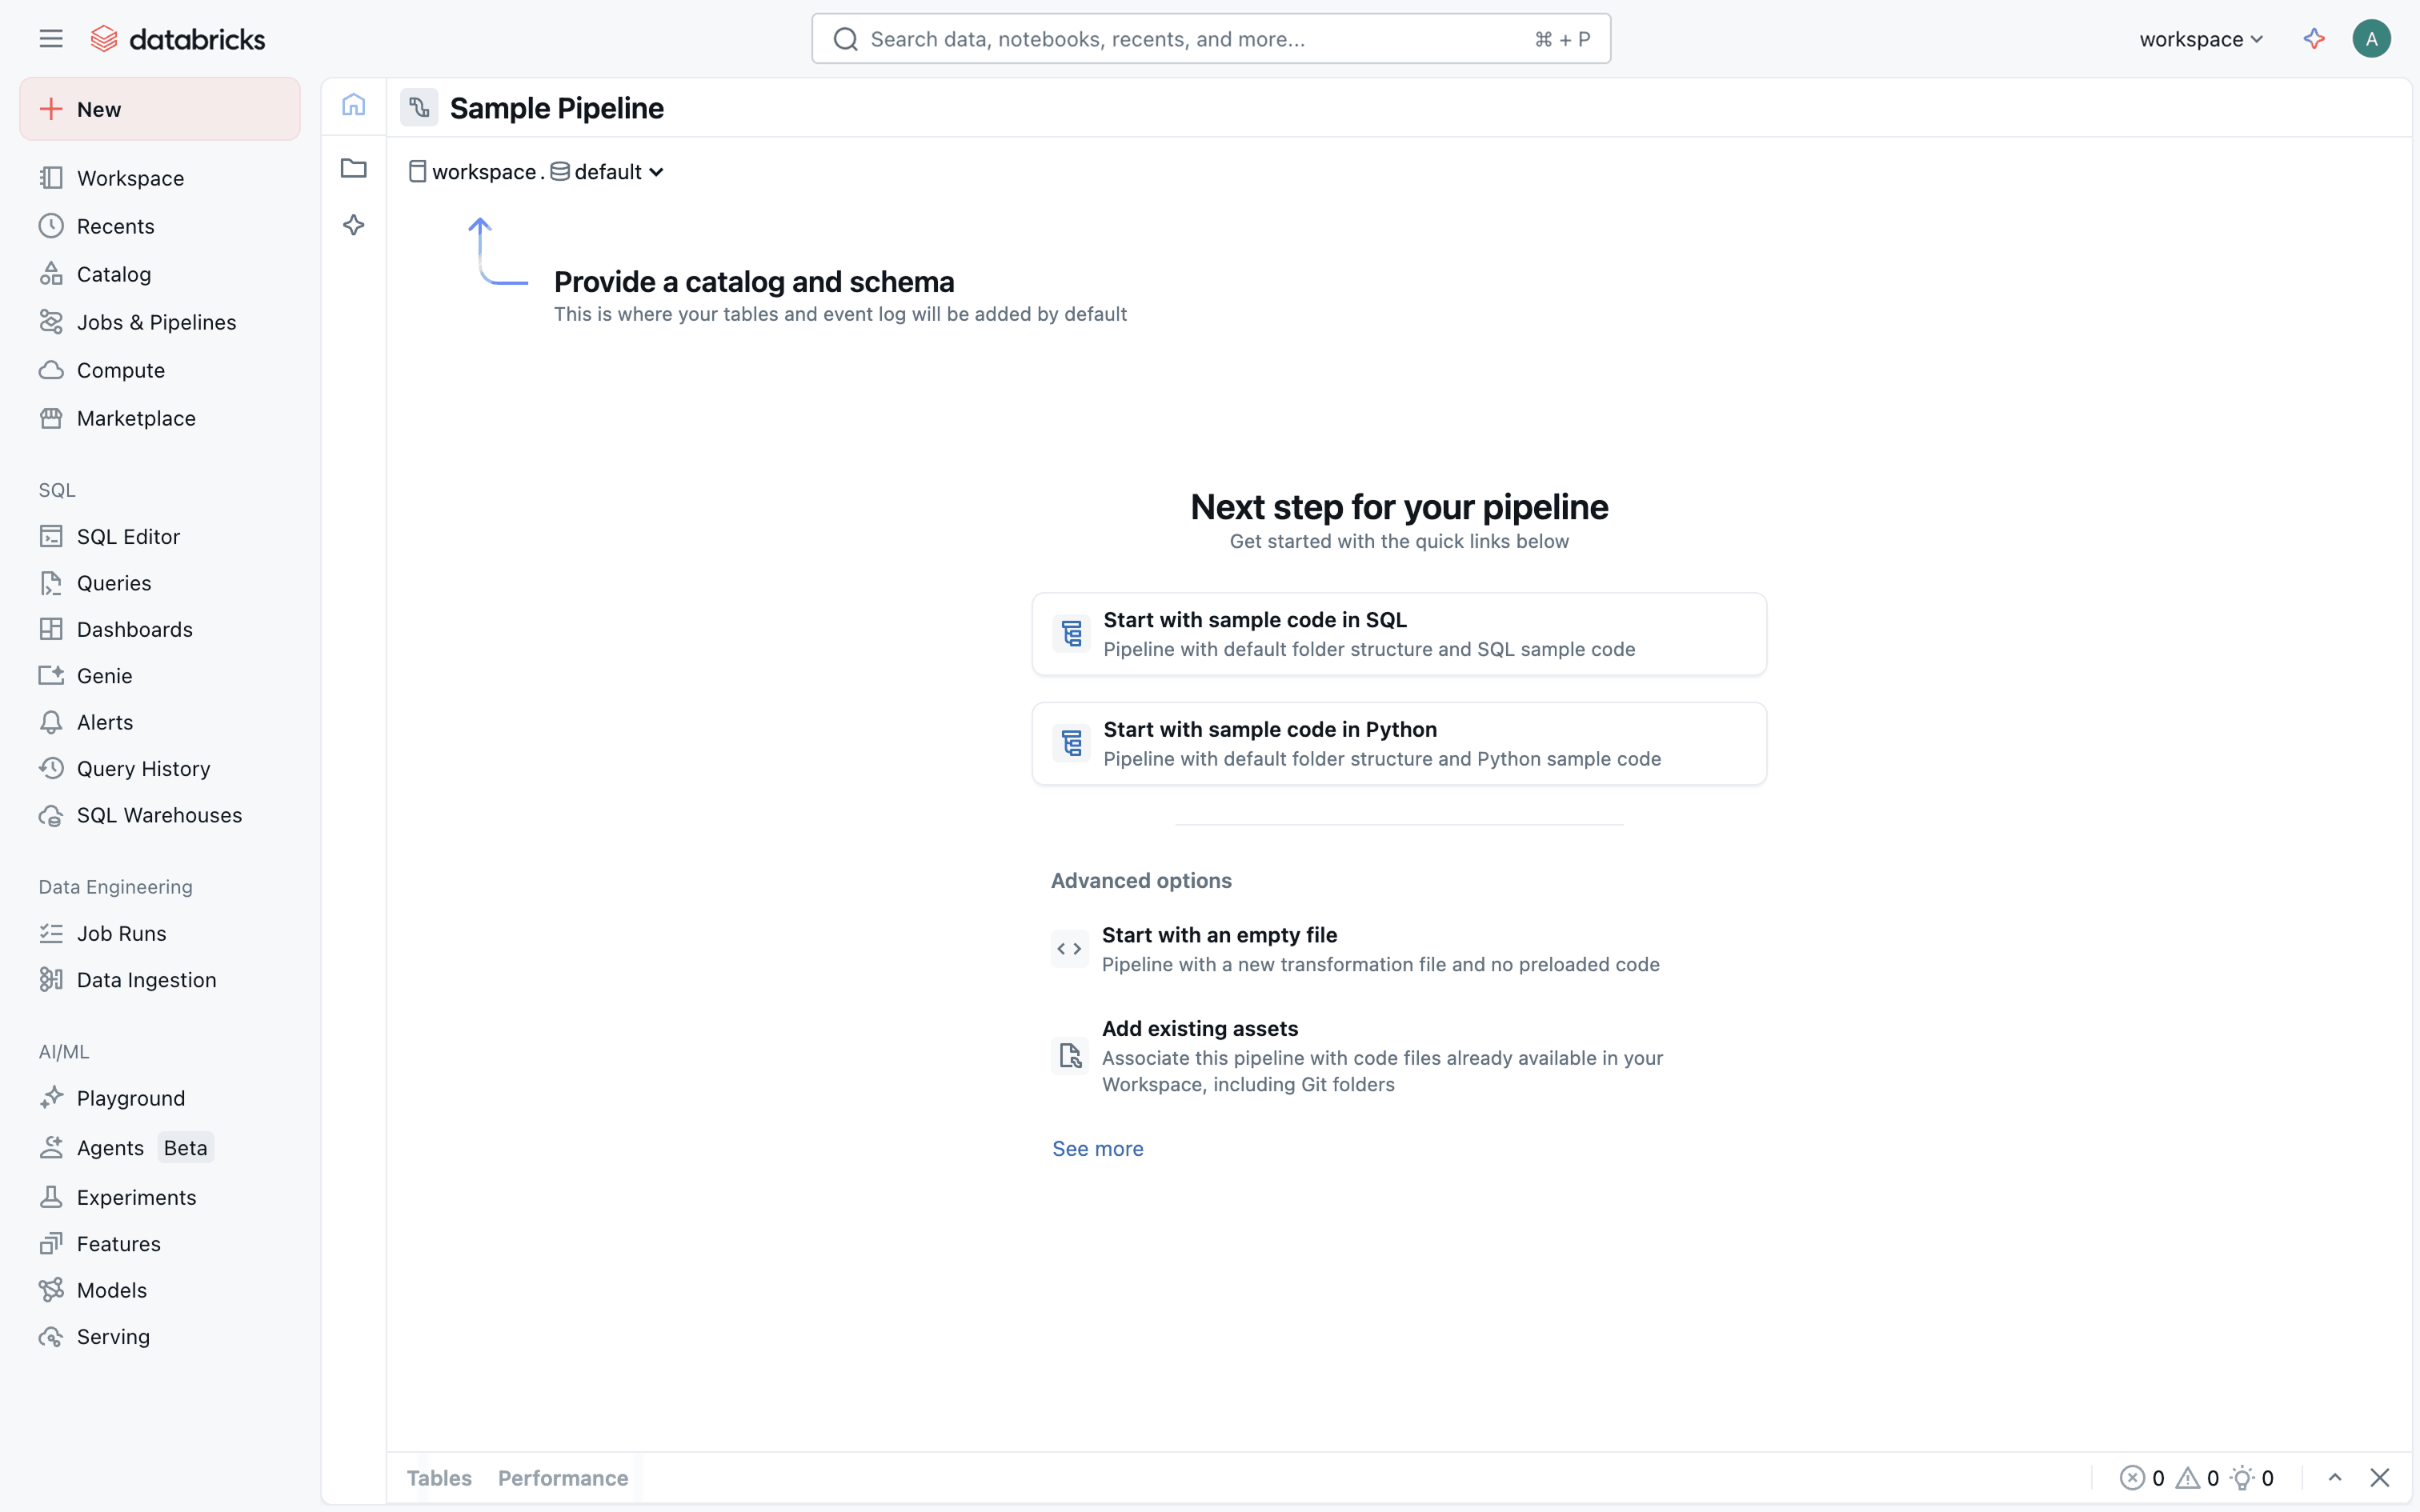This screenshot has height=1512, width=2420.
Task: Open the assistant star icon in side rail
Action: (353, 225)
